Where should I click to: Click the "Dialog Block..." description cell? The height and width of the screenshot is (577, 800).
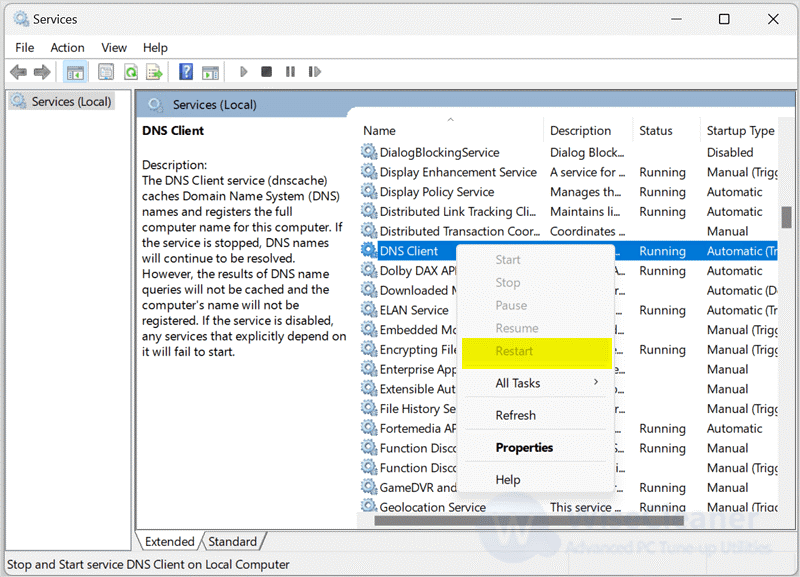click(587, 152)
